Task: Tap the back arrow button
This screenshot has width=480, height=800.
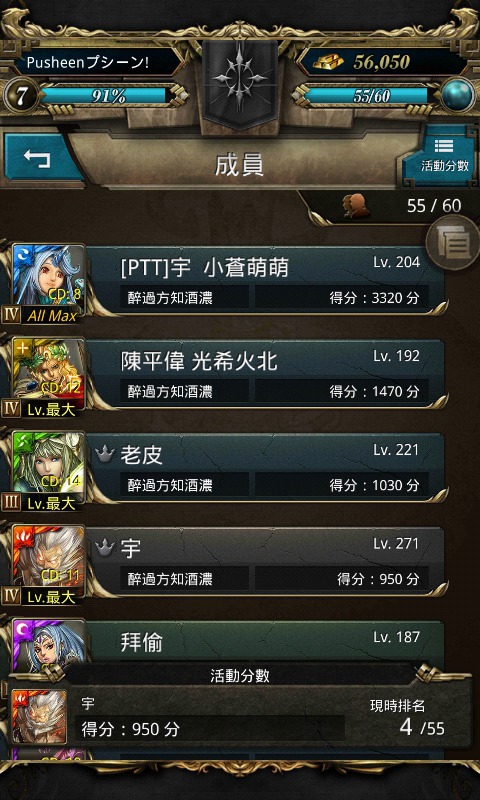Action: point(40,158)
